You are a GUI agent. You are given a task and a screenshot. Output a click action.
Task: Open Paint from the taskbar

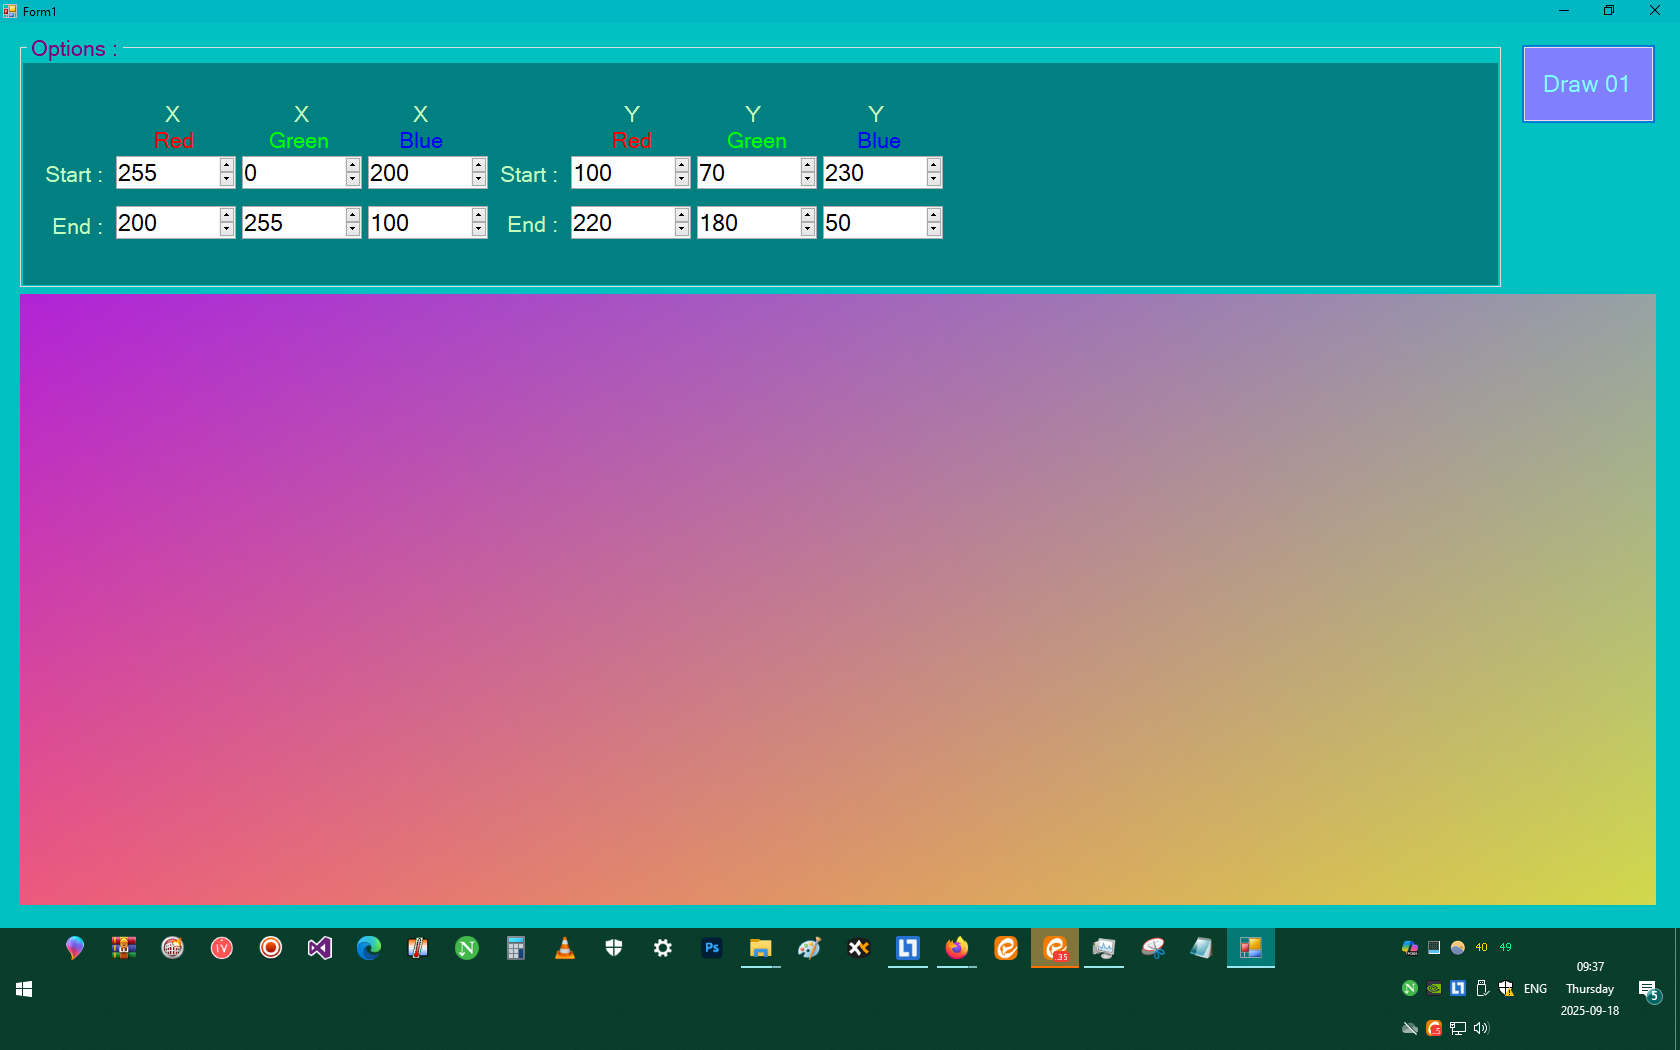[x=809, y=948]
